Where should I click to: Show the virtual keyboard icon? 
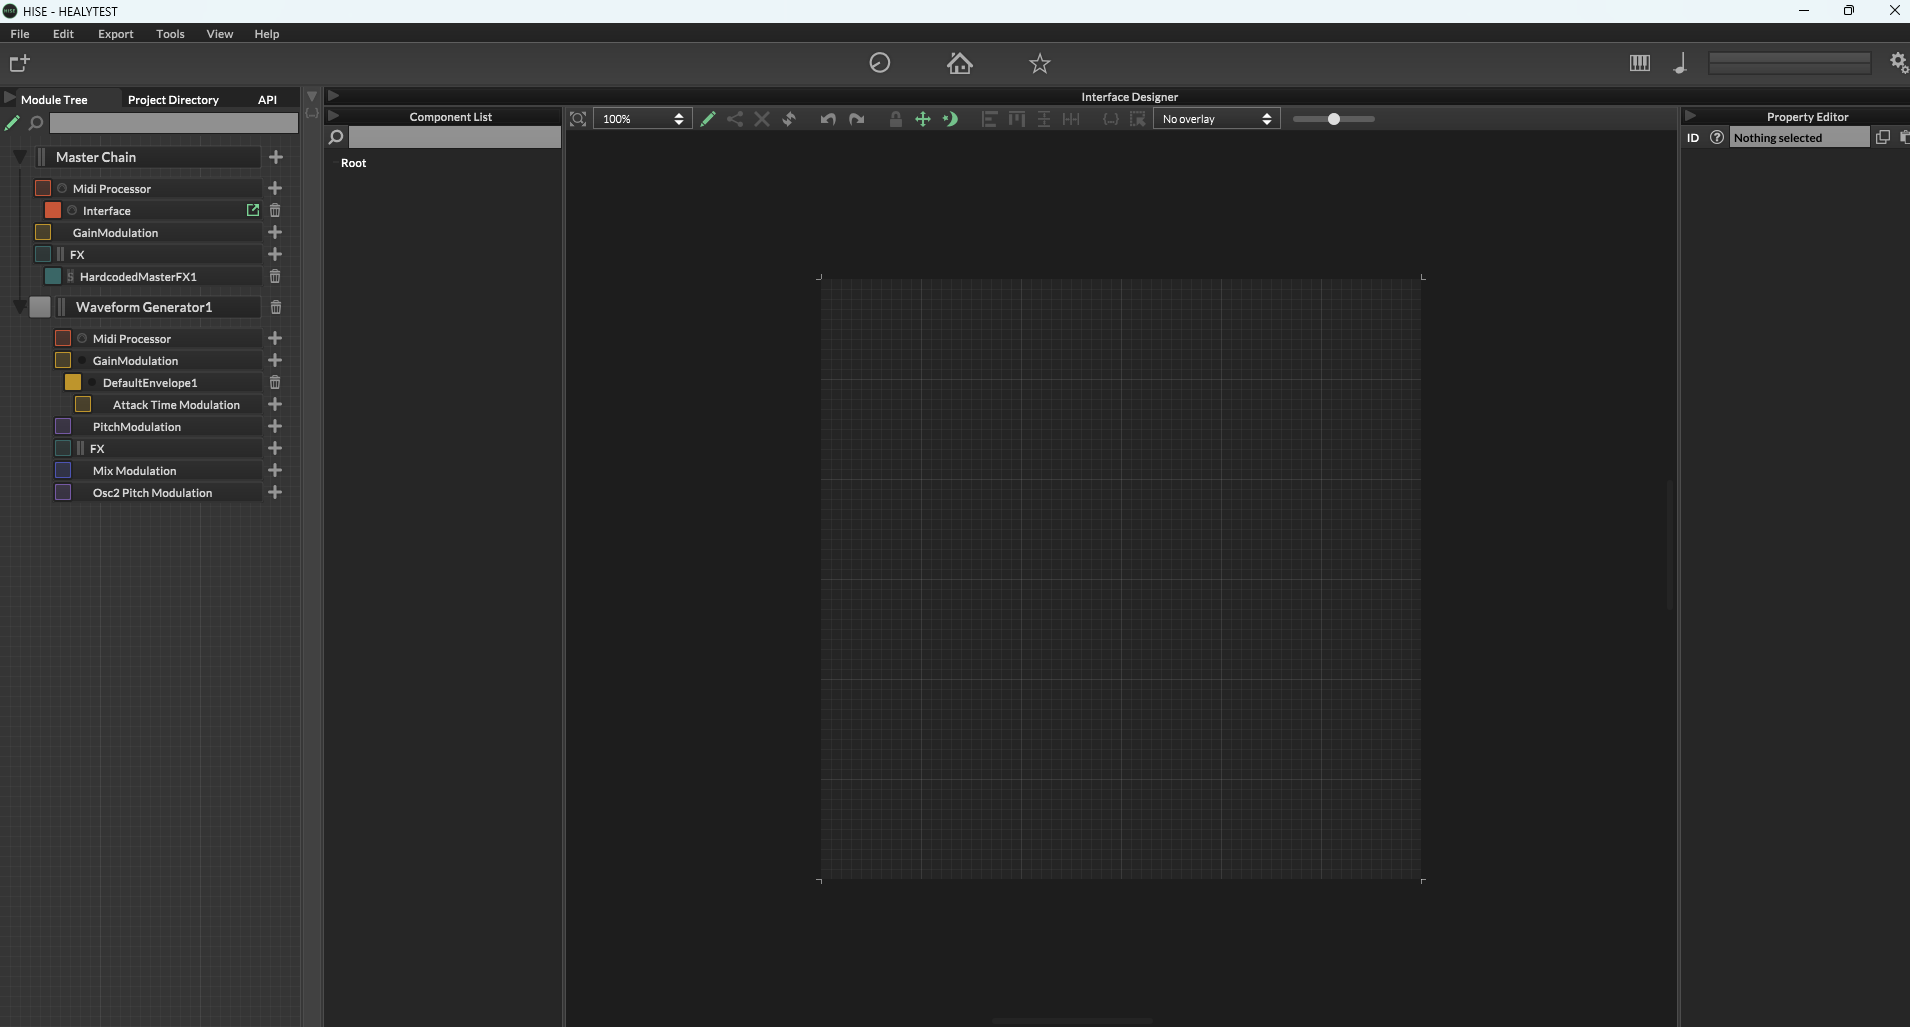(x=1640, y=63)
